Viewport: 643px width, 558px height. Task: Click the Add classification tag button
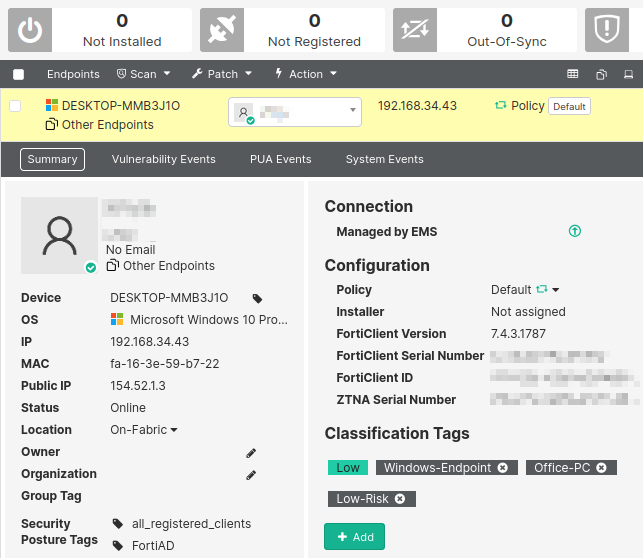click(354, 537)
